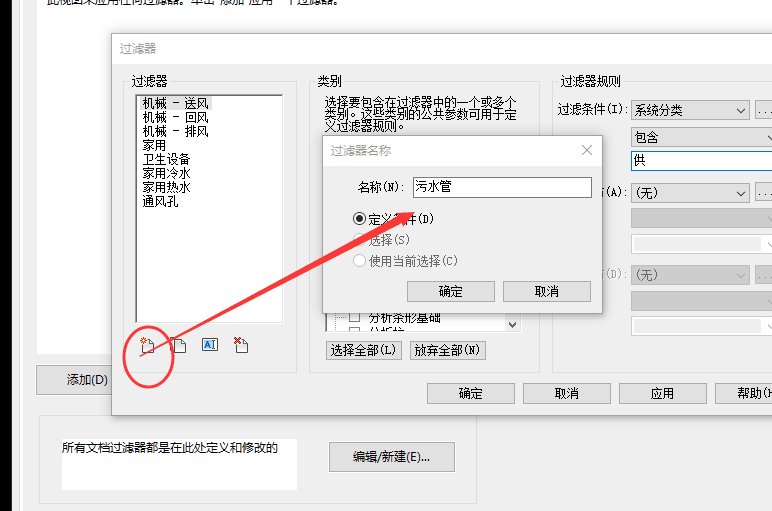Click the 编辑/新建(E)... button
Image resolution: width=772 pixels, height=511 pixels.
point(392,457)
